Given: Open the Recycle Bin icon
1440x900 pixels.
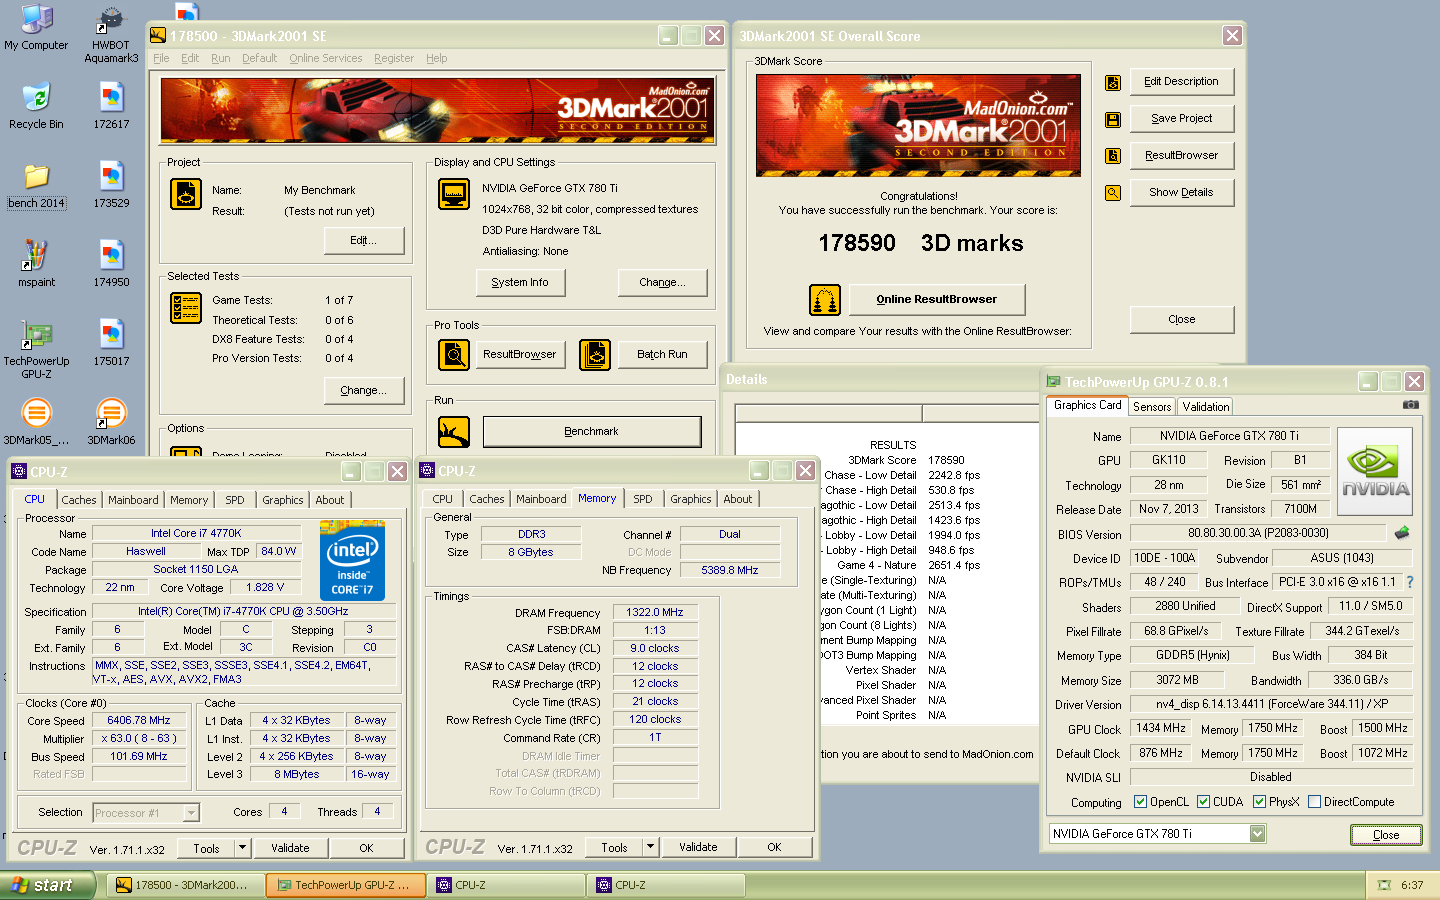Looking at the screenshot, I should [36, 107].
